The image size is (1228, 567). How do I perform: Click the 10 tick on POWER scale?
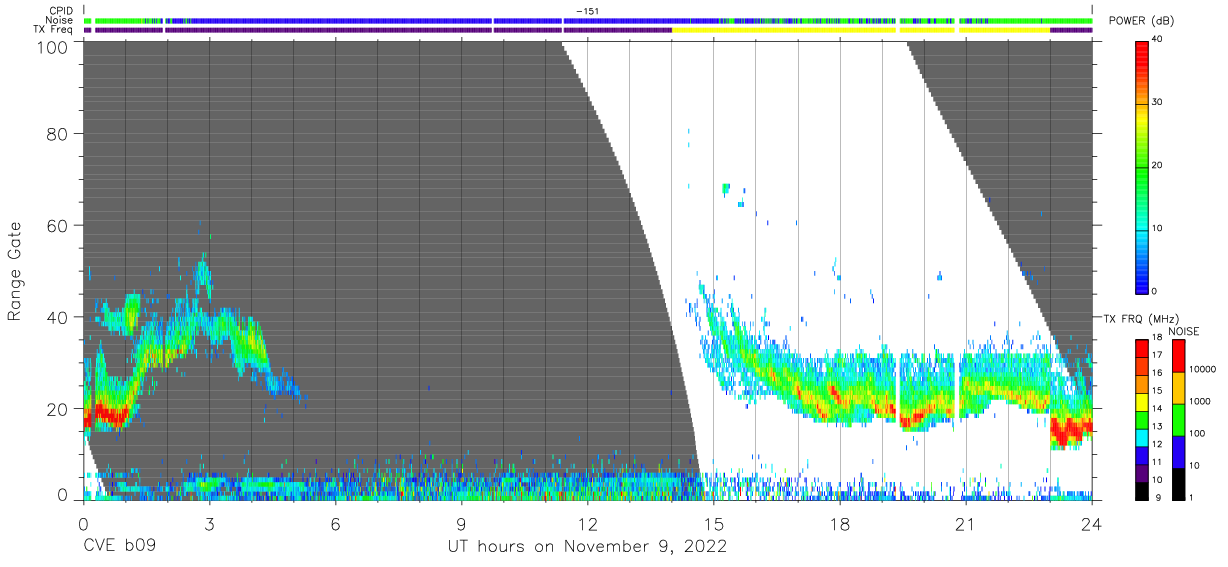coord(1158,229)
